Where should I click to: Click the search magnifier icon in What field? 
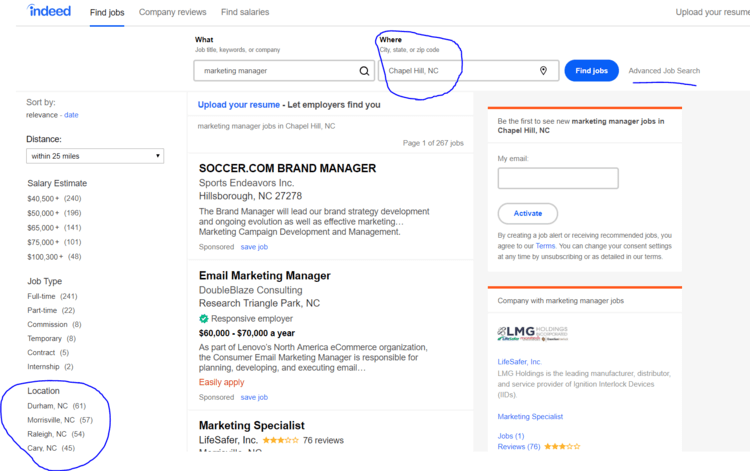tap(364, 71)
